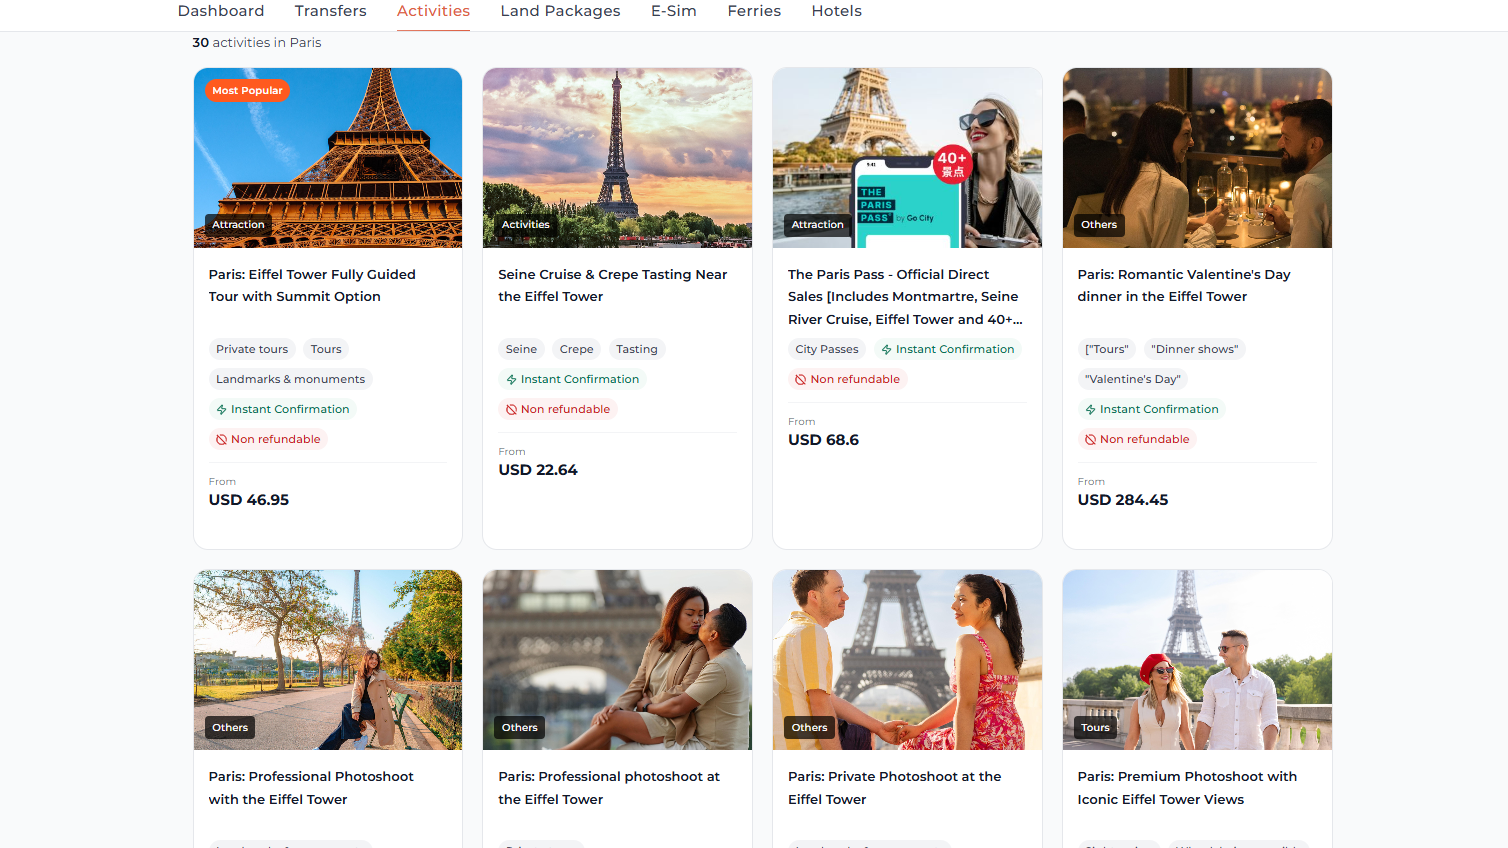Go to Land Packages tab
1508x848 pixels.
pos(560,11)
